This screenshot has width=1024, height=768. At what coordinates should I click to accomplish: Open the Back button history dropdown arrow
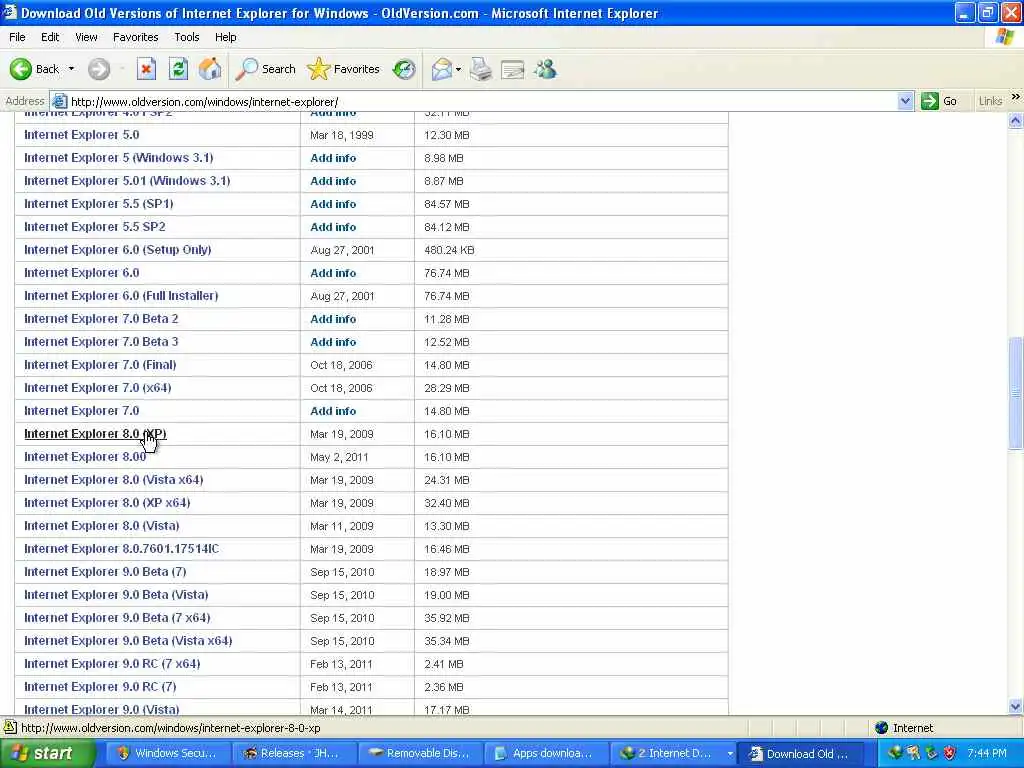71,69
